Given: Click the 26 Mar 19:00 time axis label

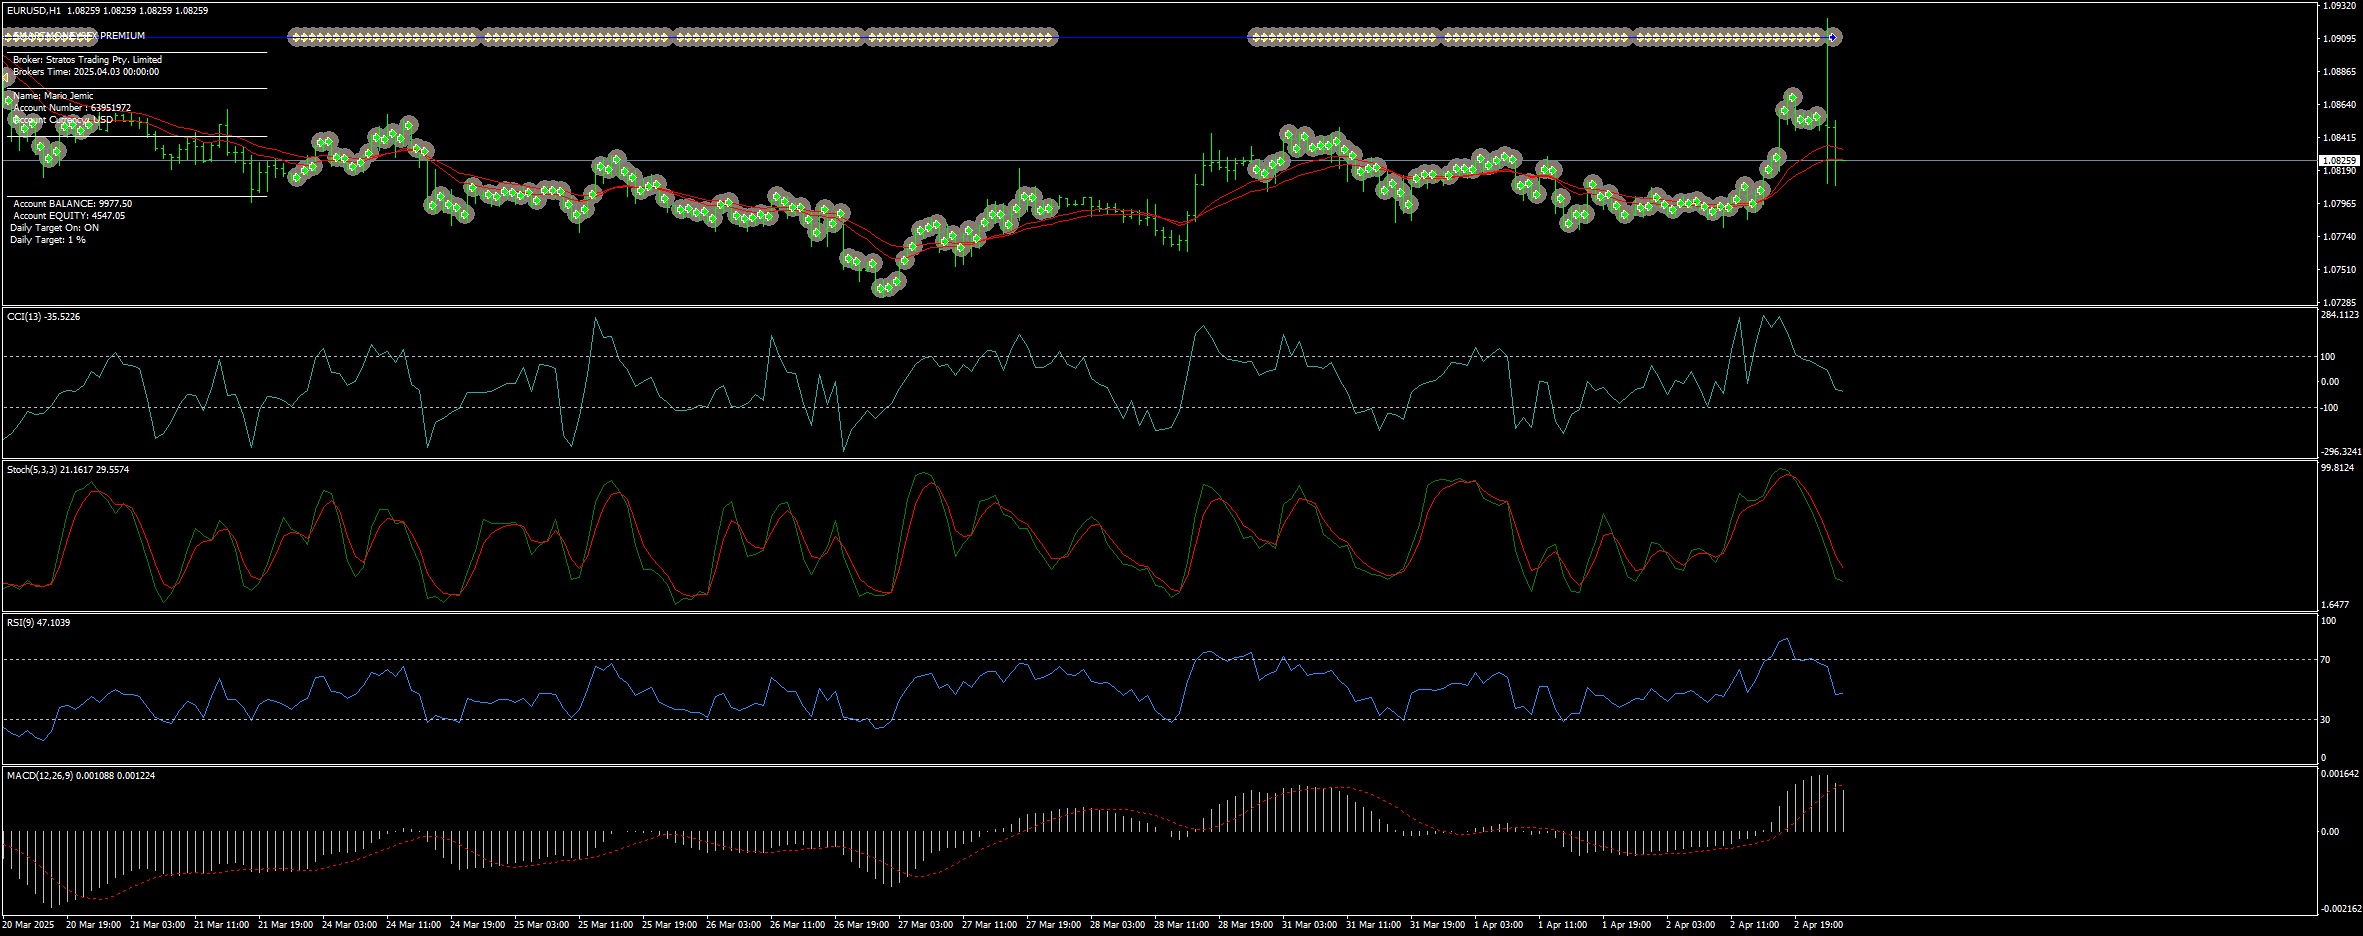Looking at the screenshot, I should 861,925.
